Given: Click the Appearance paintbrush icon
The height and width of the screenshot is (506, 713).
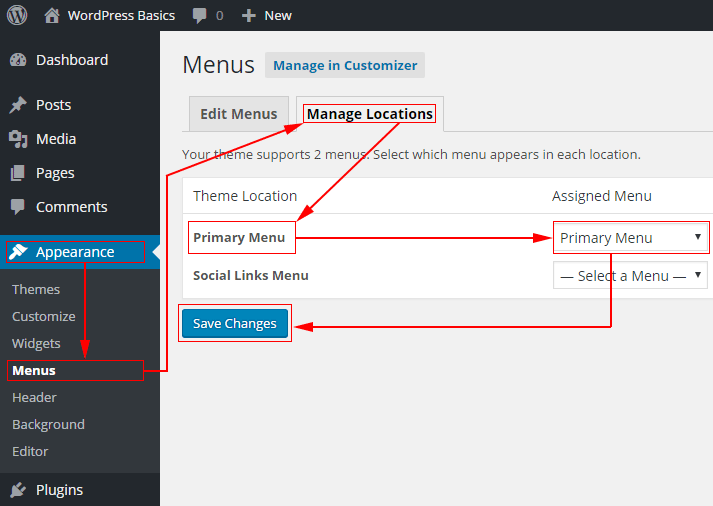Looking at the screenshot, I should [x=18, y=251].
